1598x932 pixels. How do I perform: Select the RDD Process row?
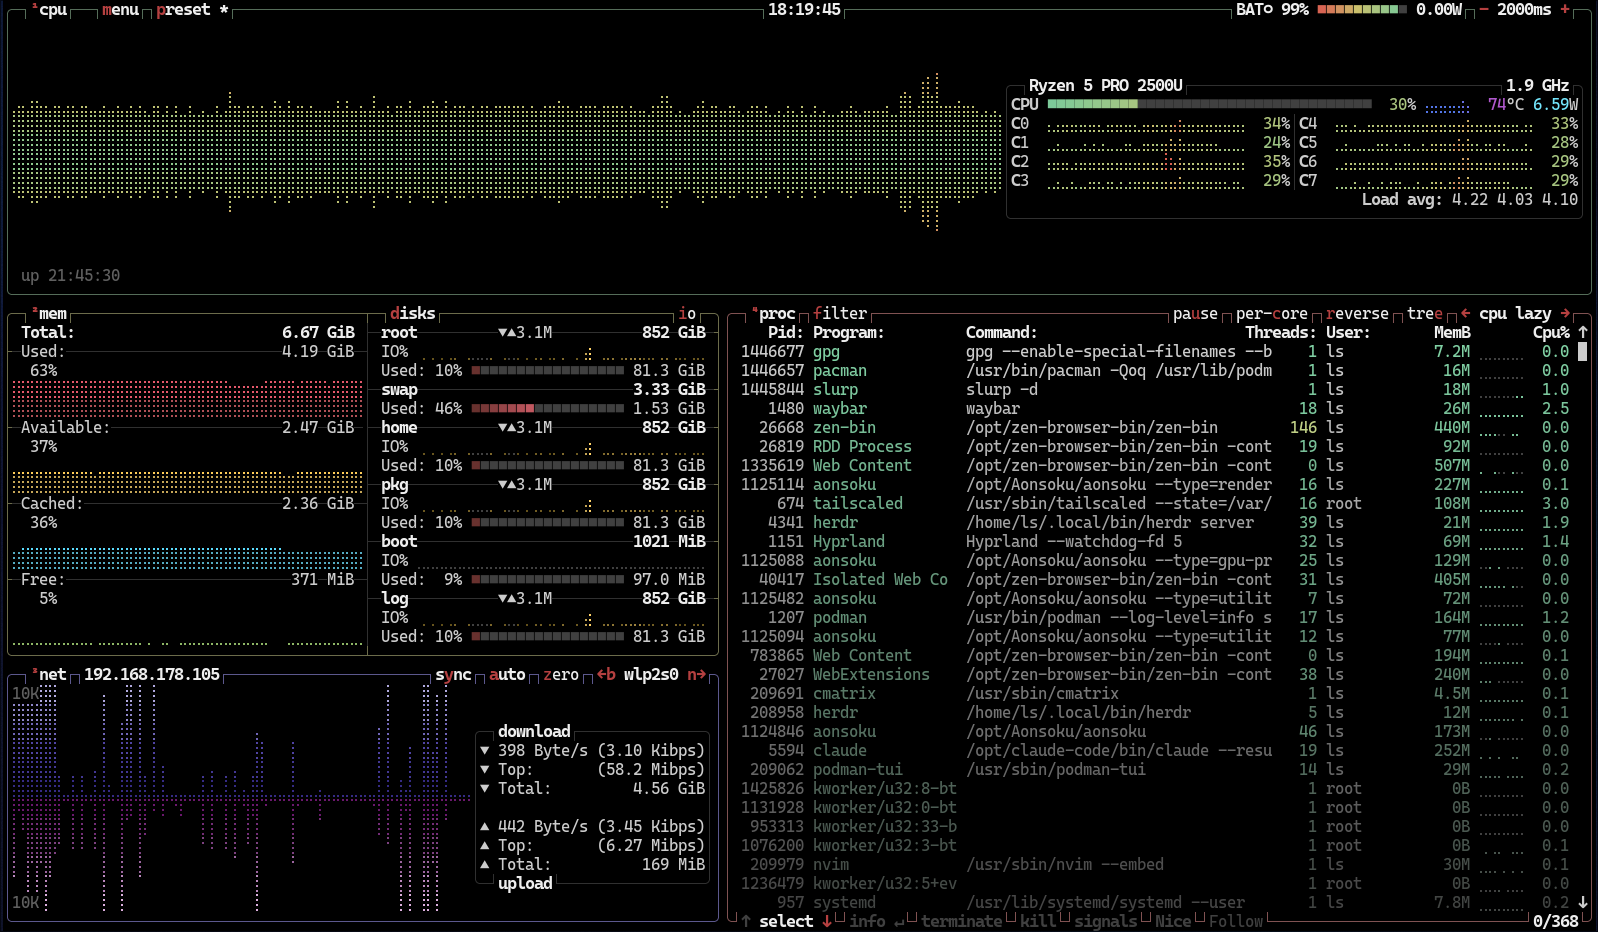[1155, 446]
